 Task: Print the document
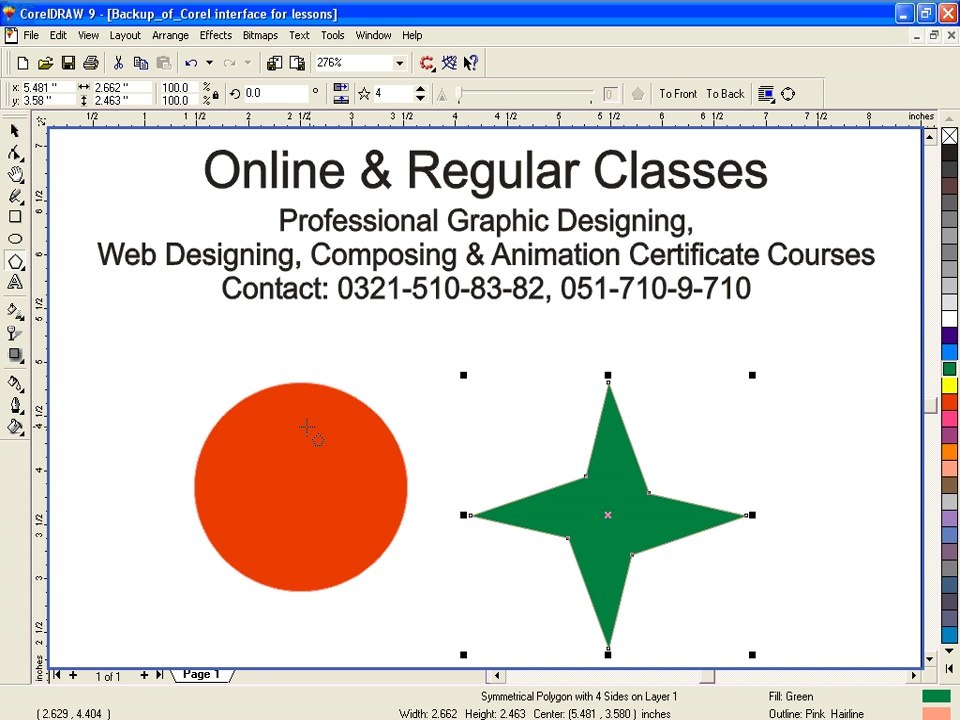tap(91, 62)
